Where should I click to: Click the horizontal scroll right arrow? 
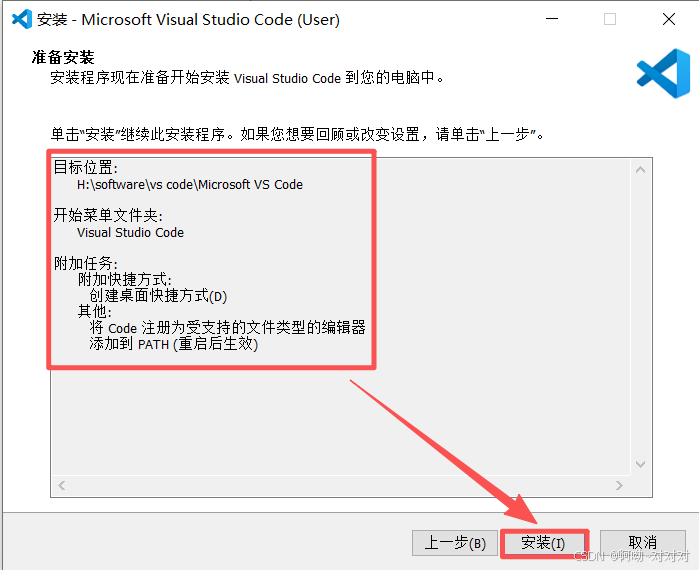619,485
